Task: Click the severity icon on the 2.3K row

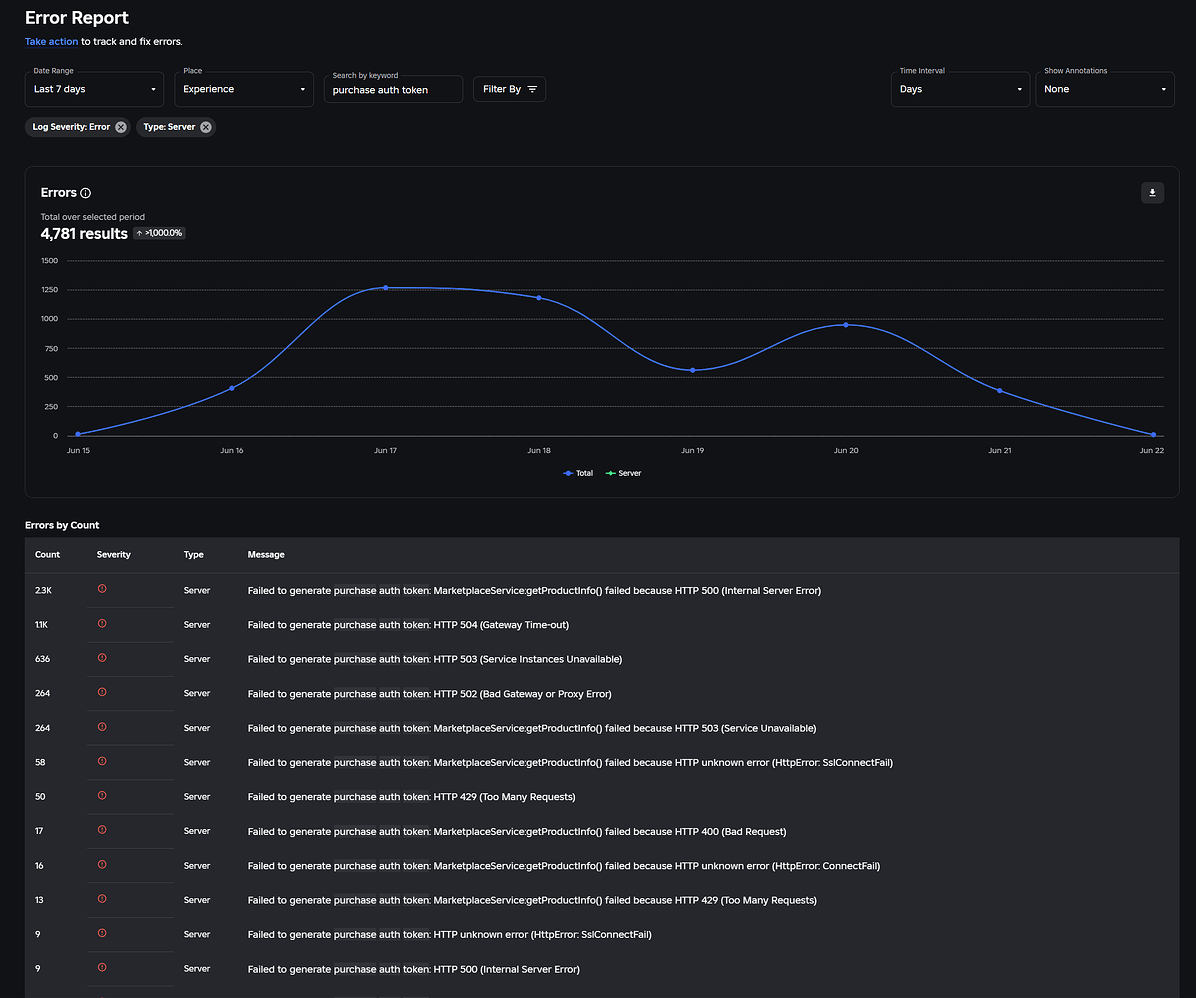Action: (101, 589)
